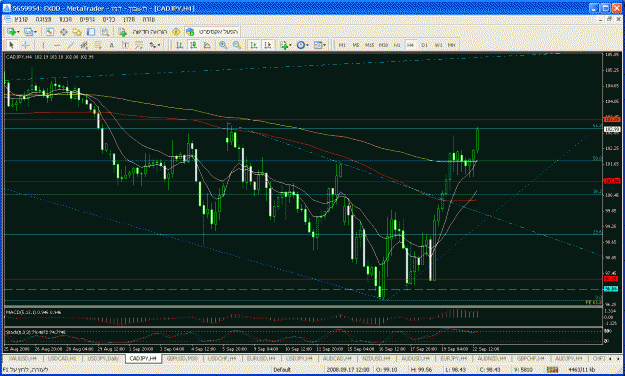Select the crosshair tool
625x376 pixels.
point(25,45)
